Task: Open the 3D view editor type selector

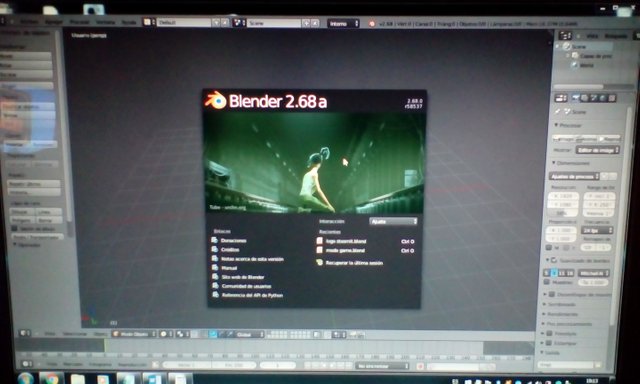Action: point(25,333)
